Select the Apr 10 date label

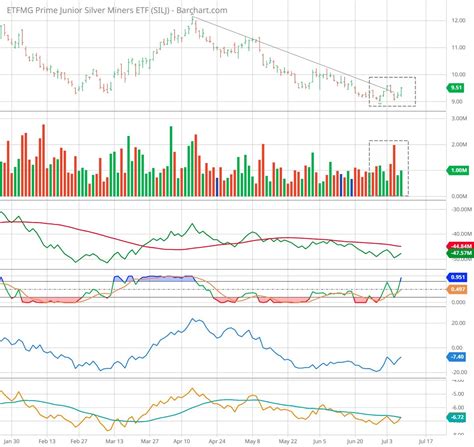(x=182, y=441)
